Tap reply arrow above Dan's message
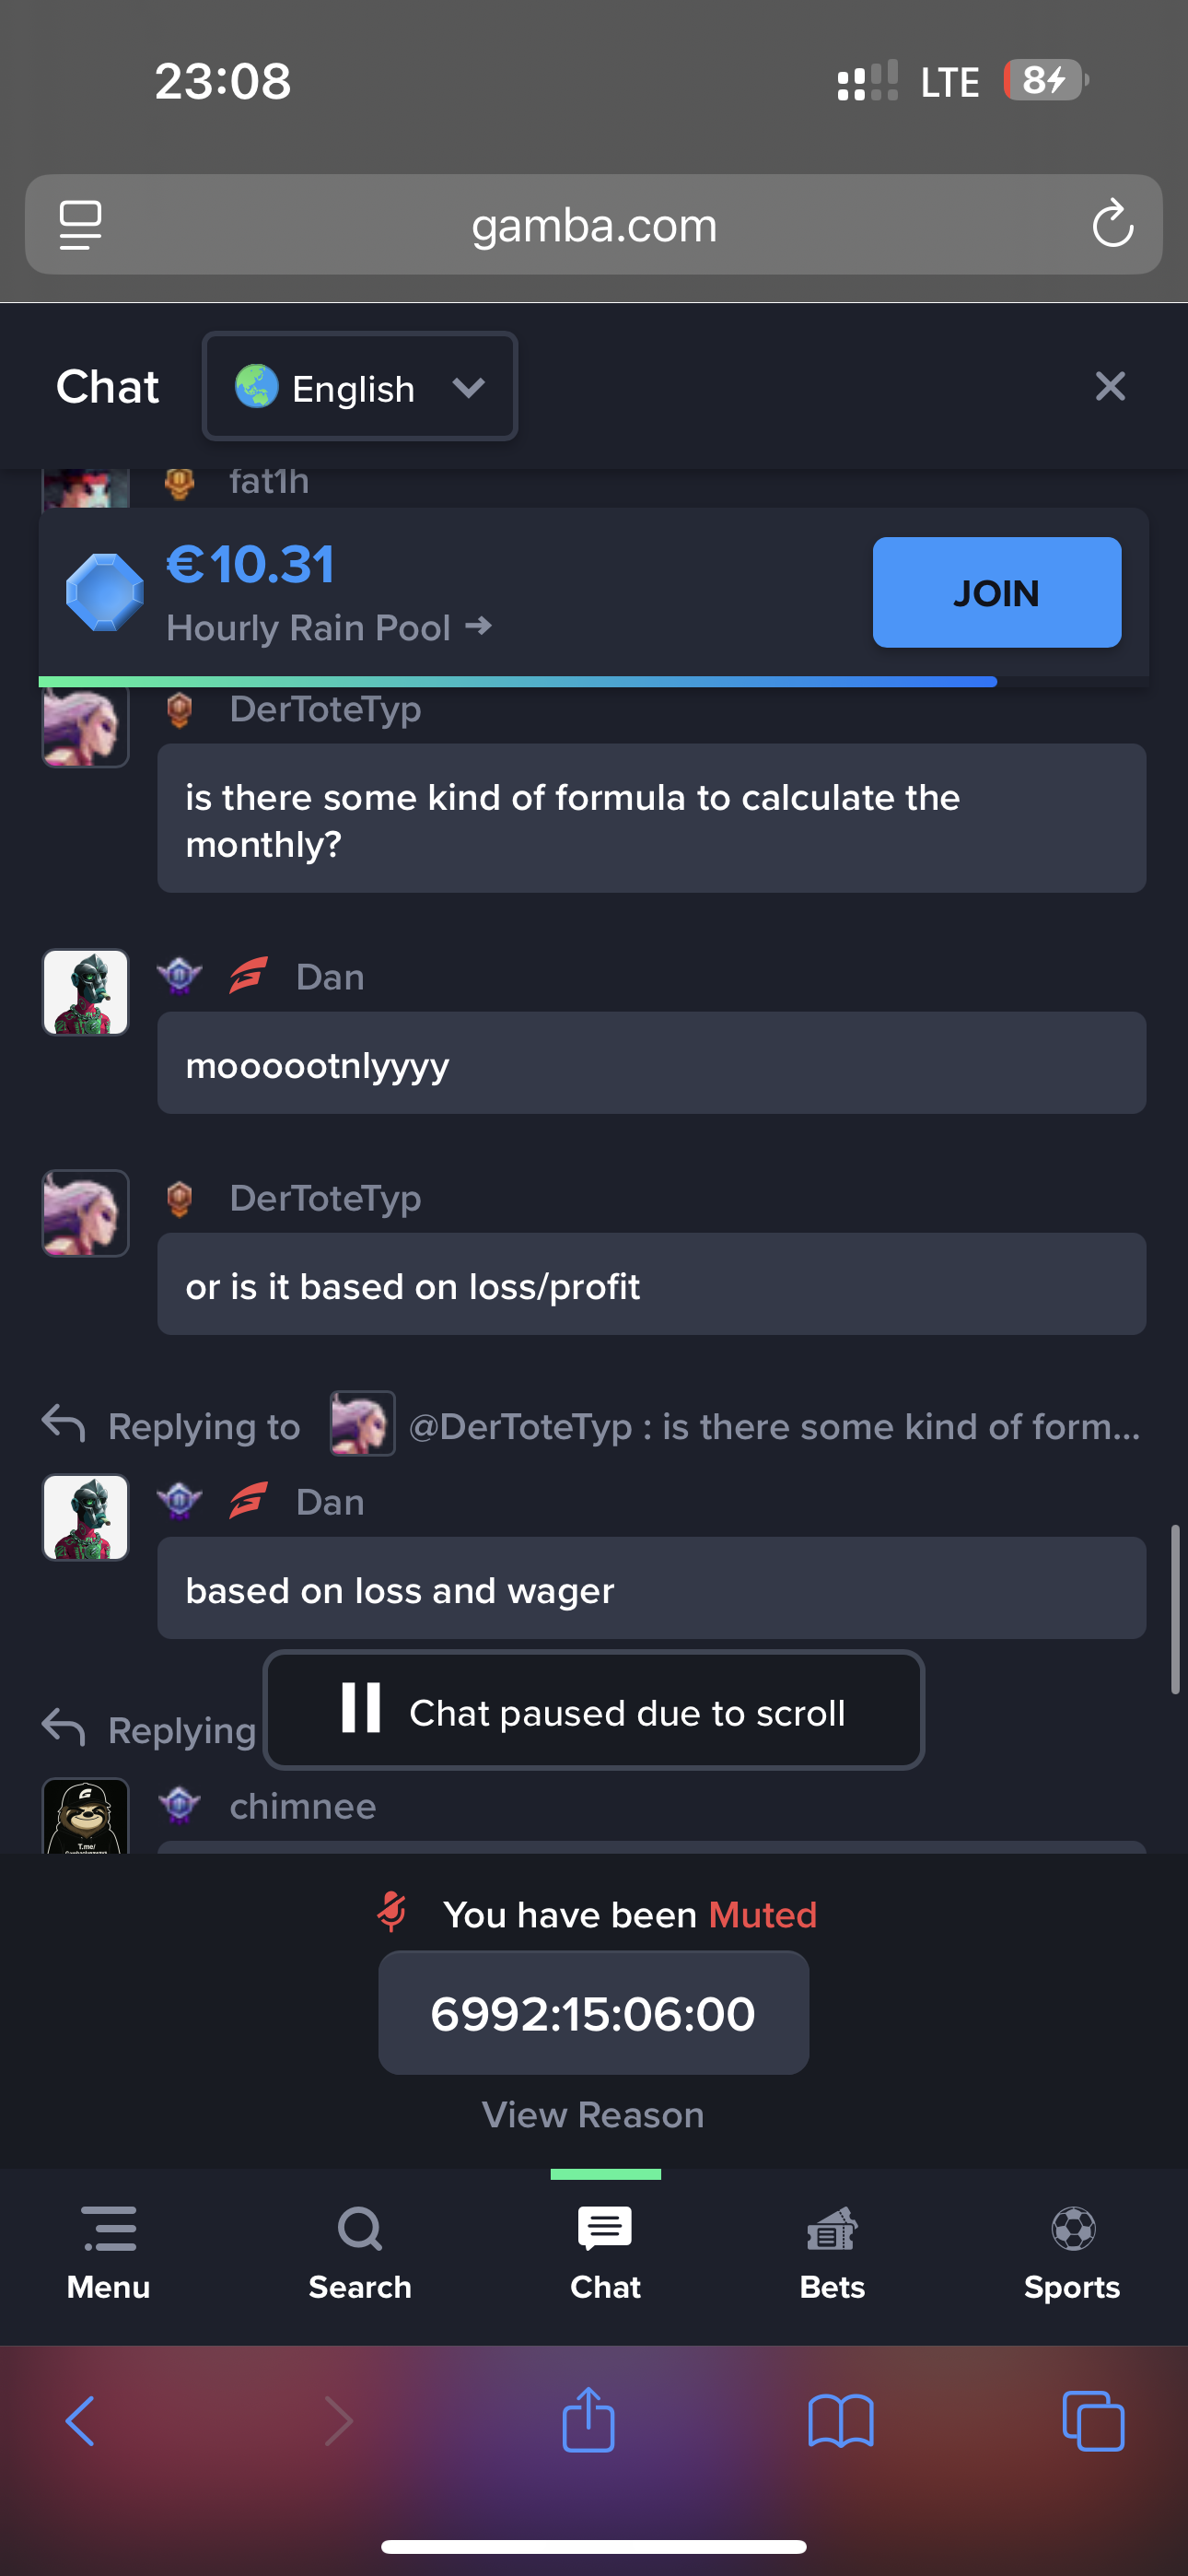 click(64, 1423)
